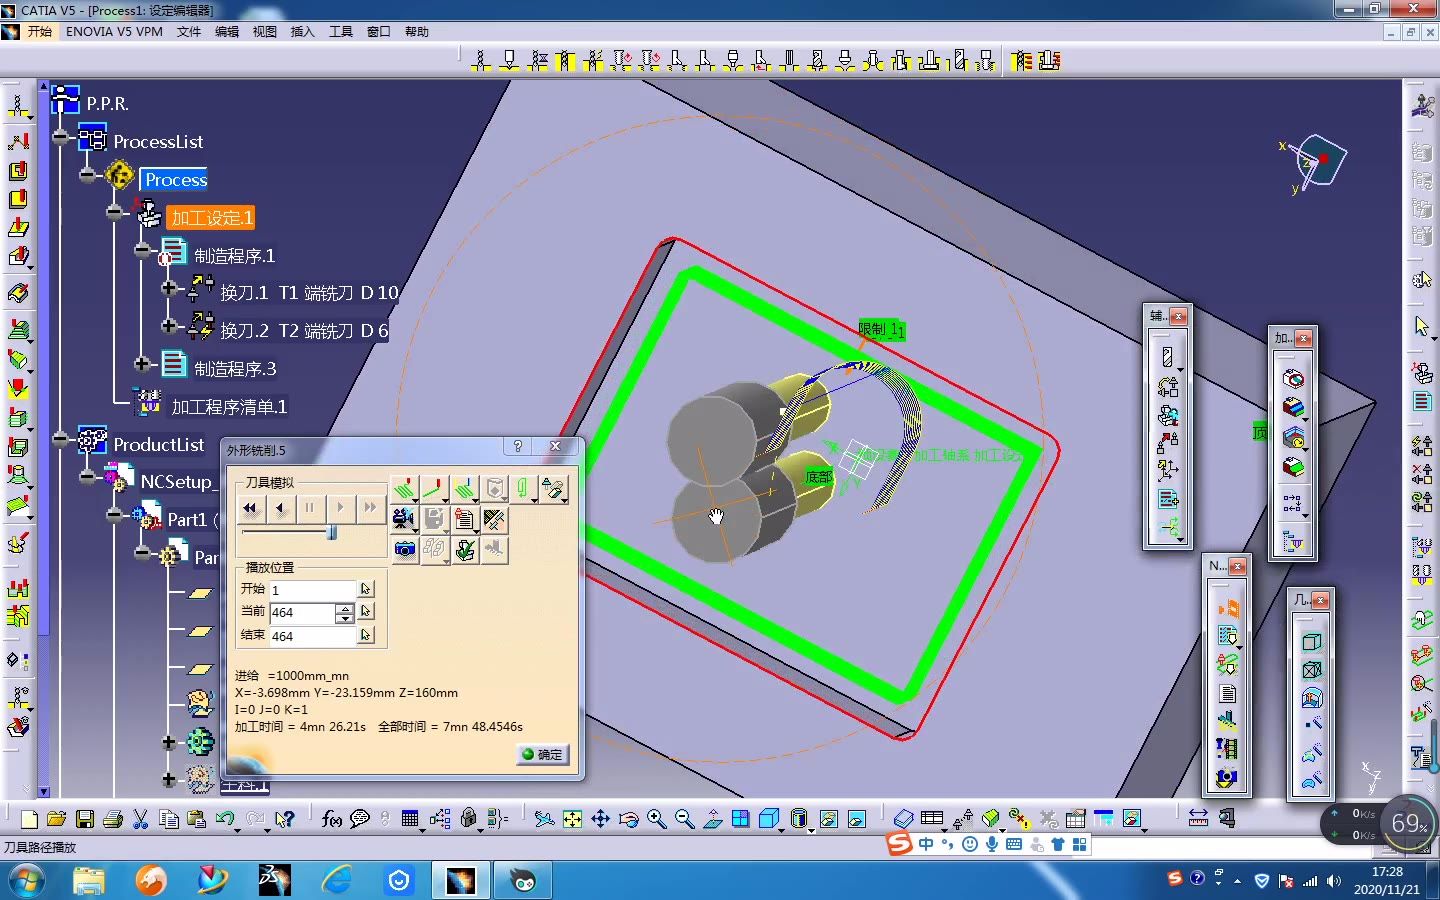Select 加工程序清单.1 in the tree

tap(229, 406)
